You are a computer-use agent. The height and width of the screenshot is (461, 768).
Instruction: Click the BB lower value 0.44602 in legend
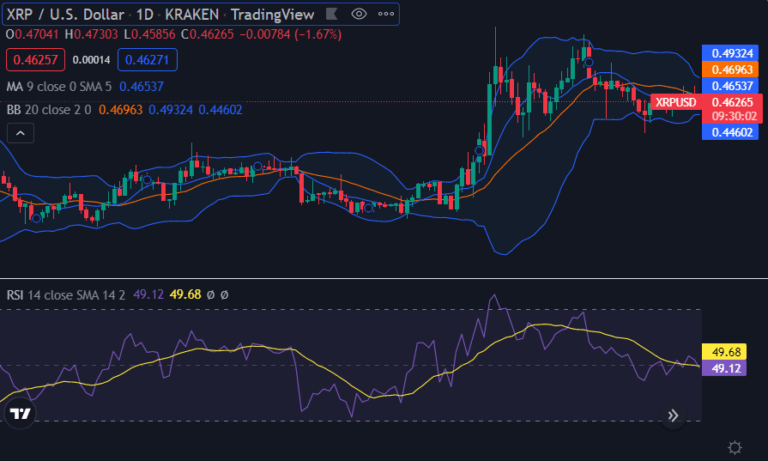click(x=220, y=110)
